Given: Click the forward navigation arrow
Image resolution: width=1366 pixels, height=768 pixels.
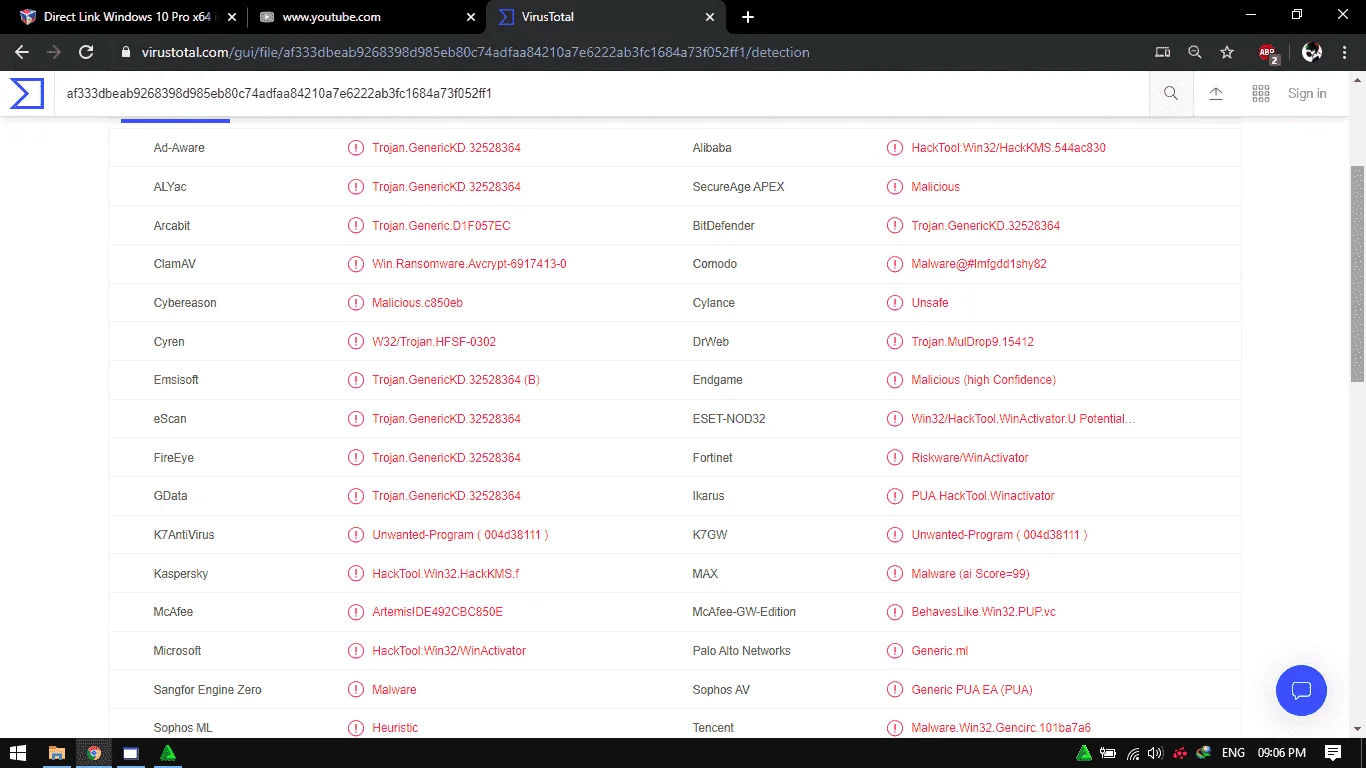Looking at the screenshot, I should pyautogui.click(x=54, y=52).
